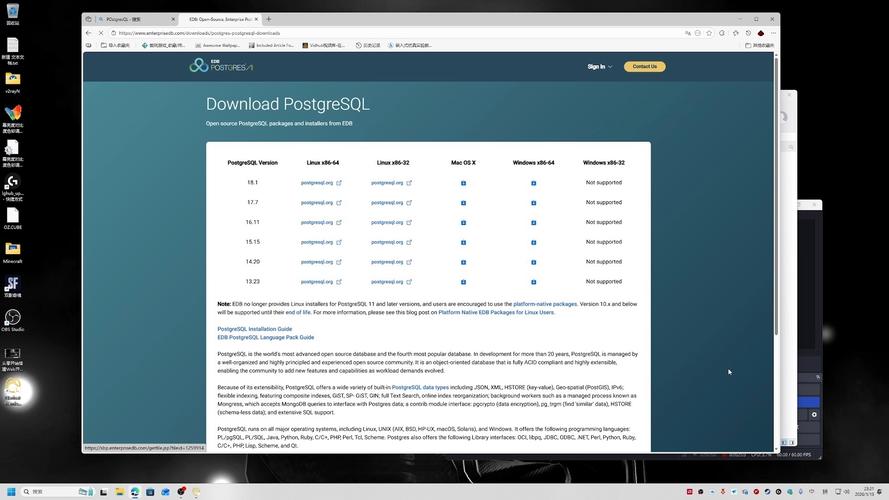Download PostgreSQL 16.11 for Windows x86-64
The height and width of the screenshot is (500, 889).
533,223
